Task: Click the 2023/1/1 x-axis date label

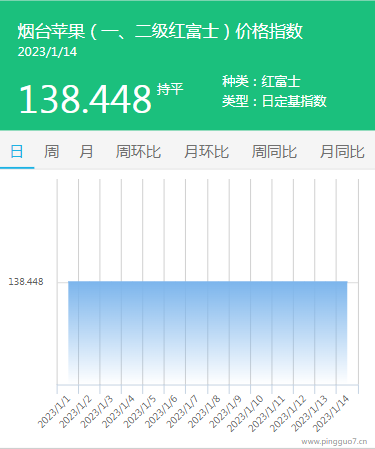Action: (x=54, y=412)
